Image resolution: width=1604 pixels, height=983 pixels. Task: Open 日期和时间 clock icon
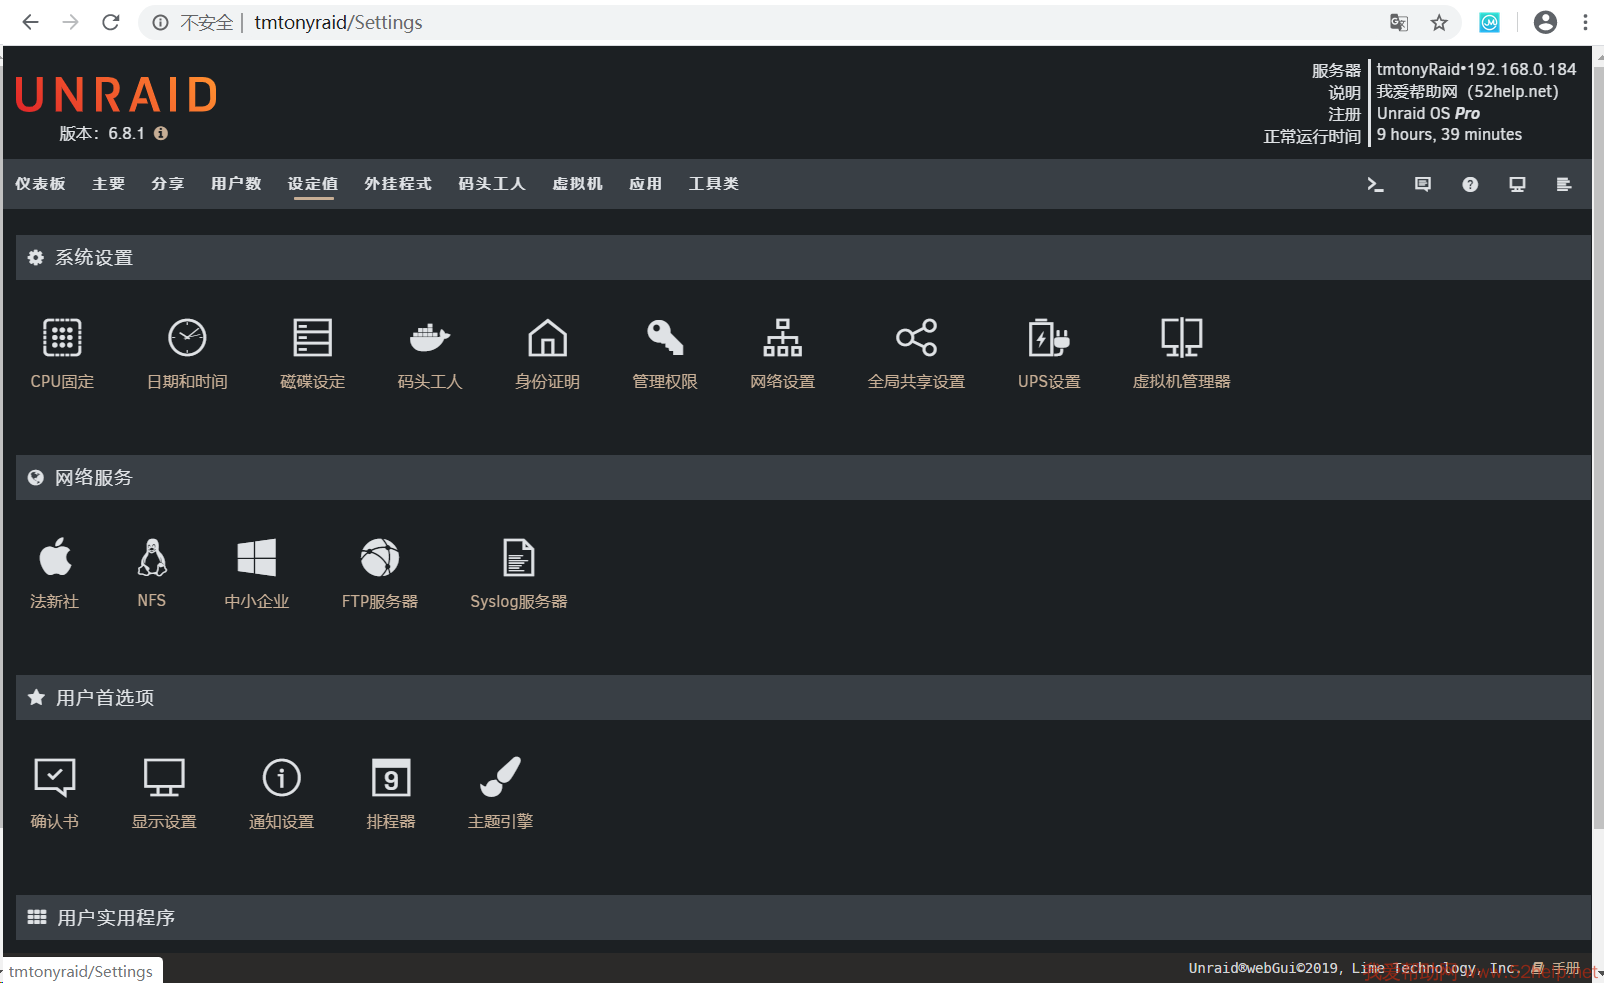tap(187, 338)
